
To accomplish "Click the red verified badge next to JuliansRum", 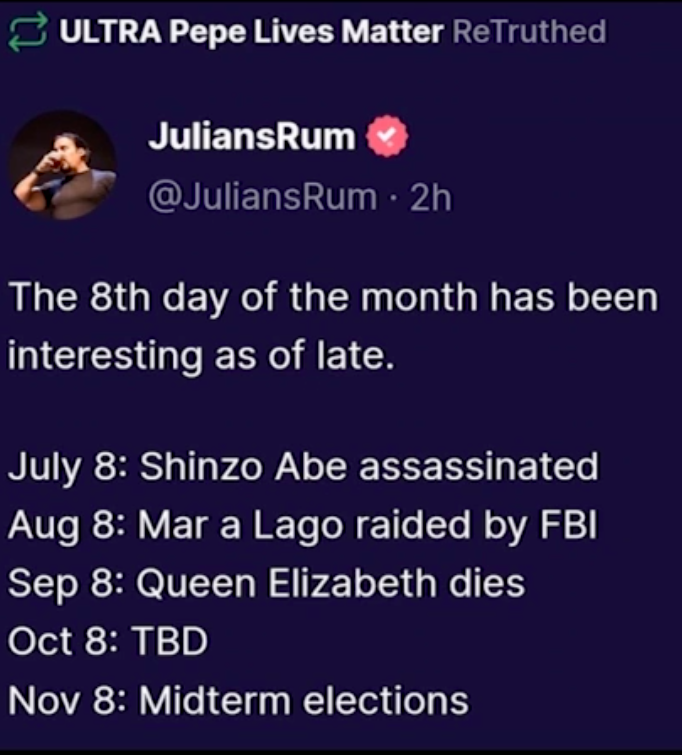I will pos(387,137).
